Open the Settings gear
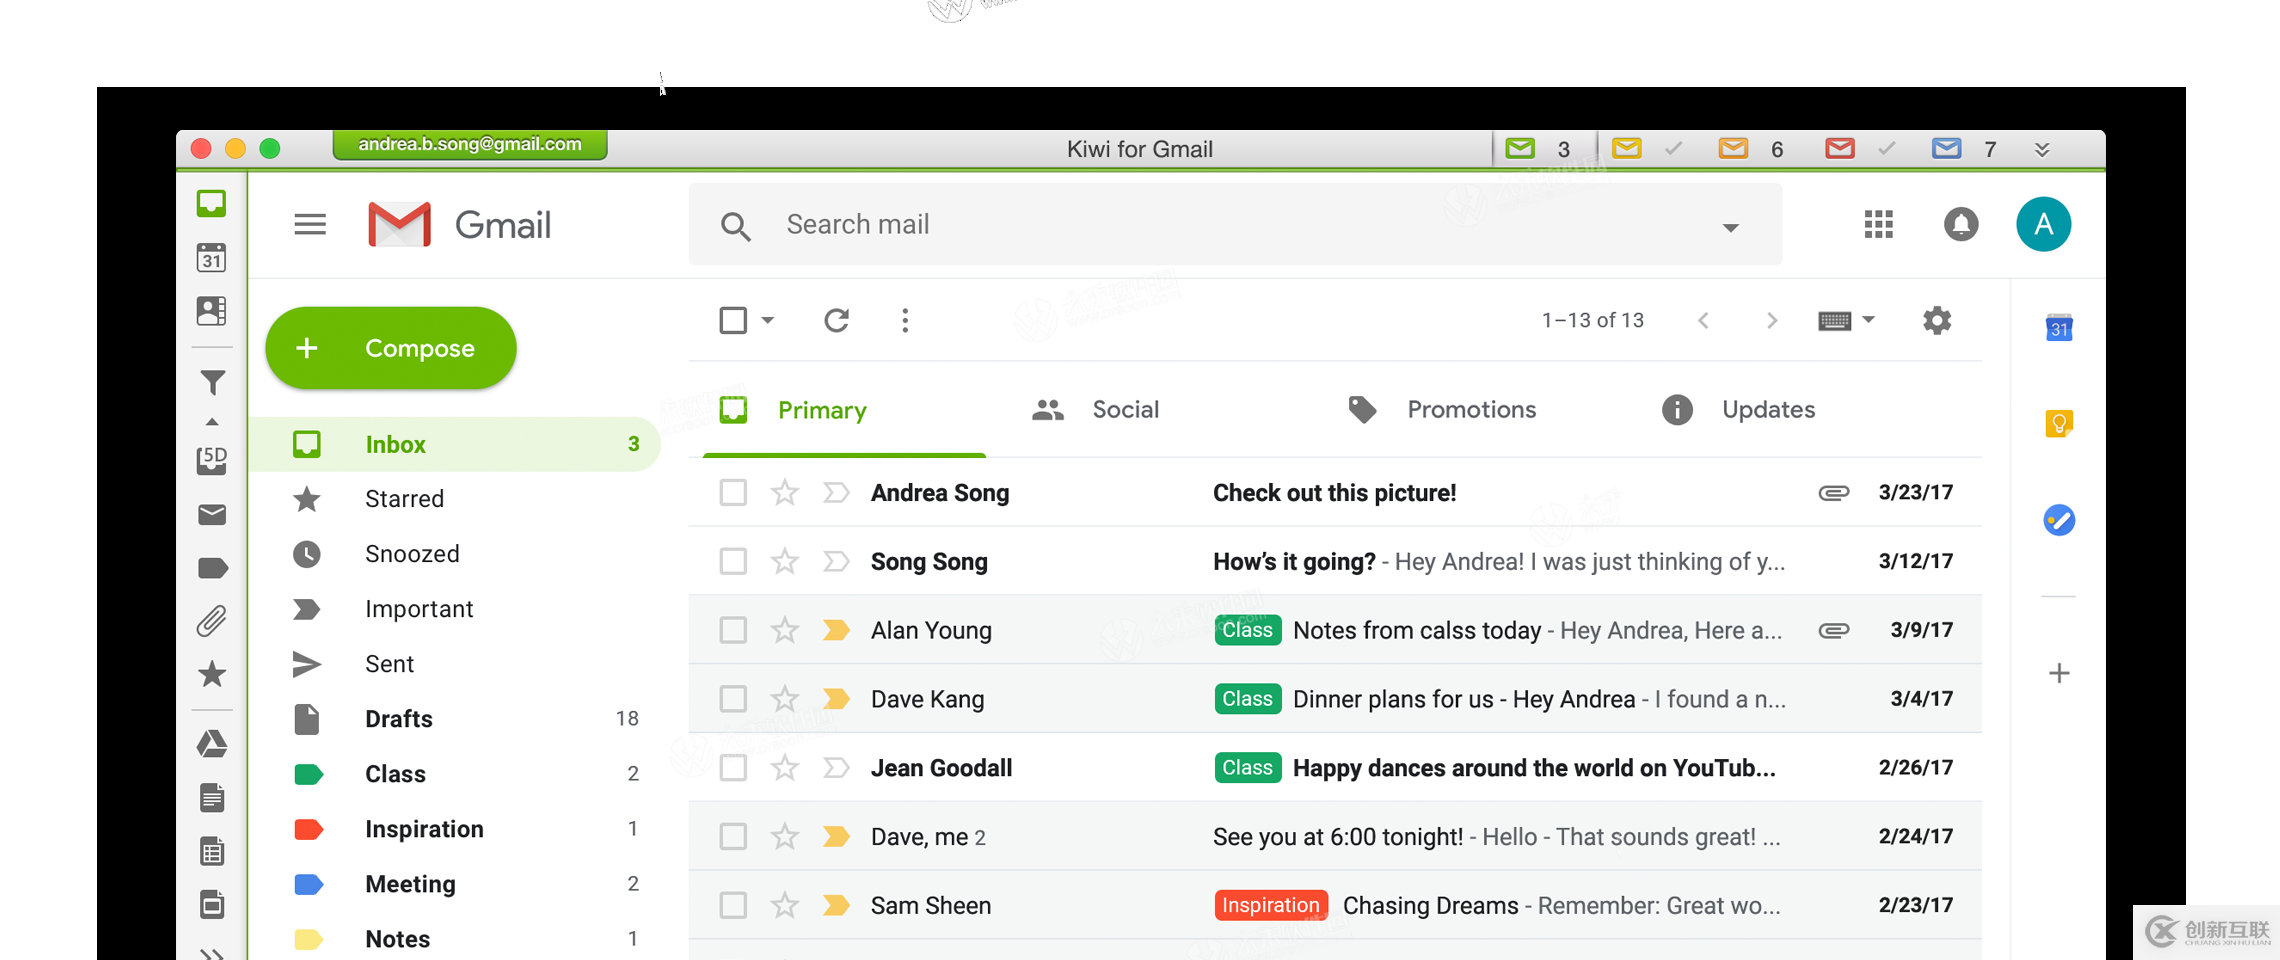 1937,320
